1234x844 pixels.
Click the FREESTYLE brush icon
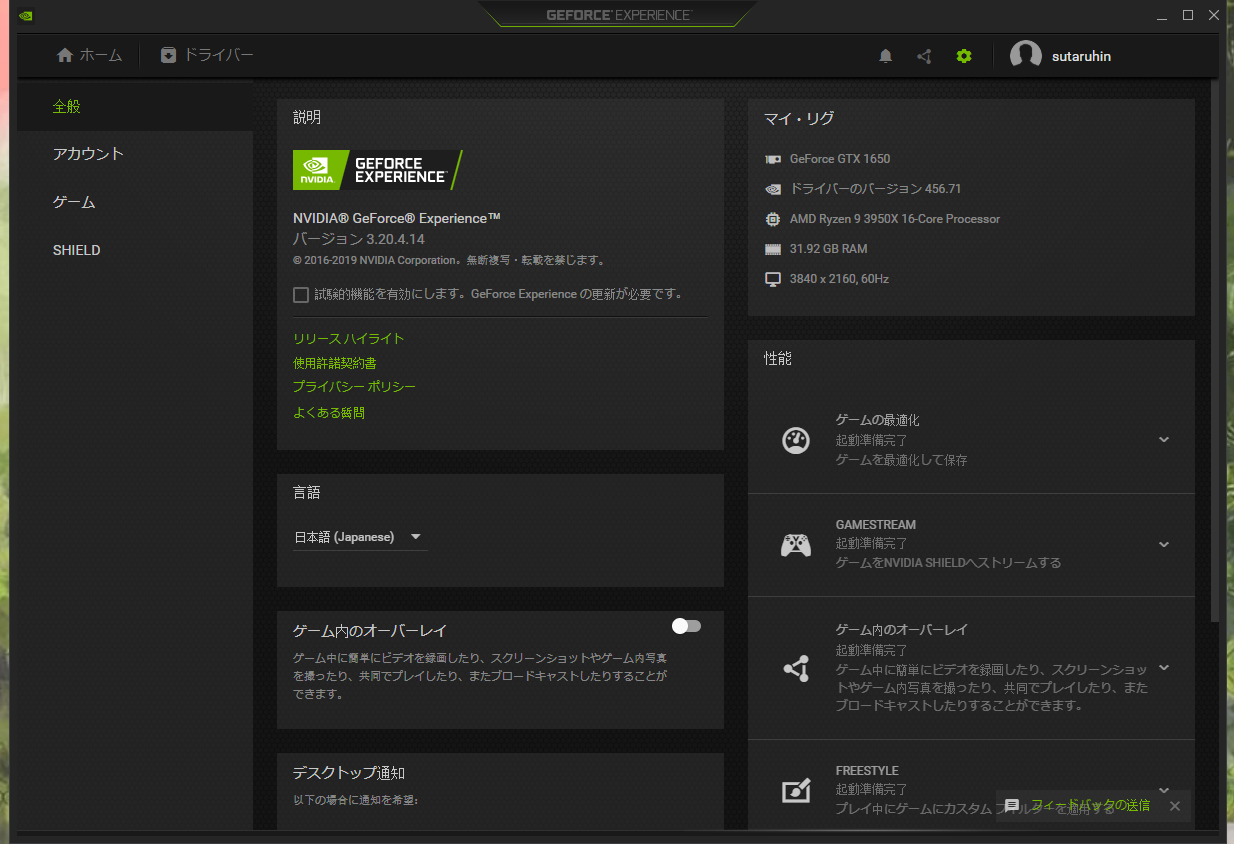tap(796, 790)
